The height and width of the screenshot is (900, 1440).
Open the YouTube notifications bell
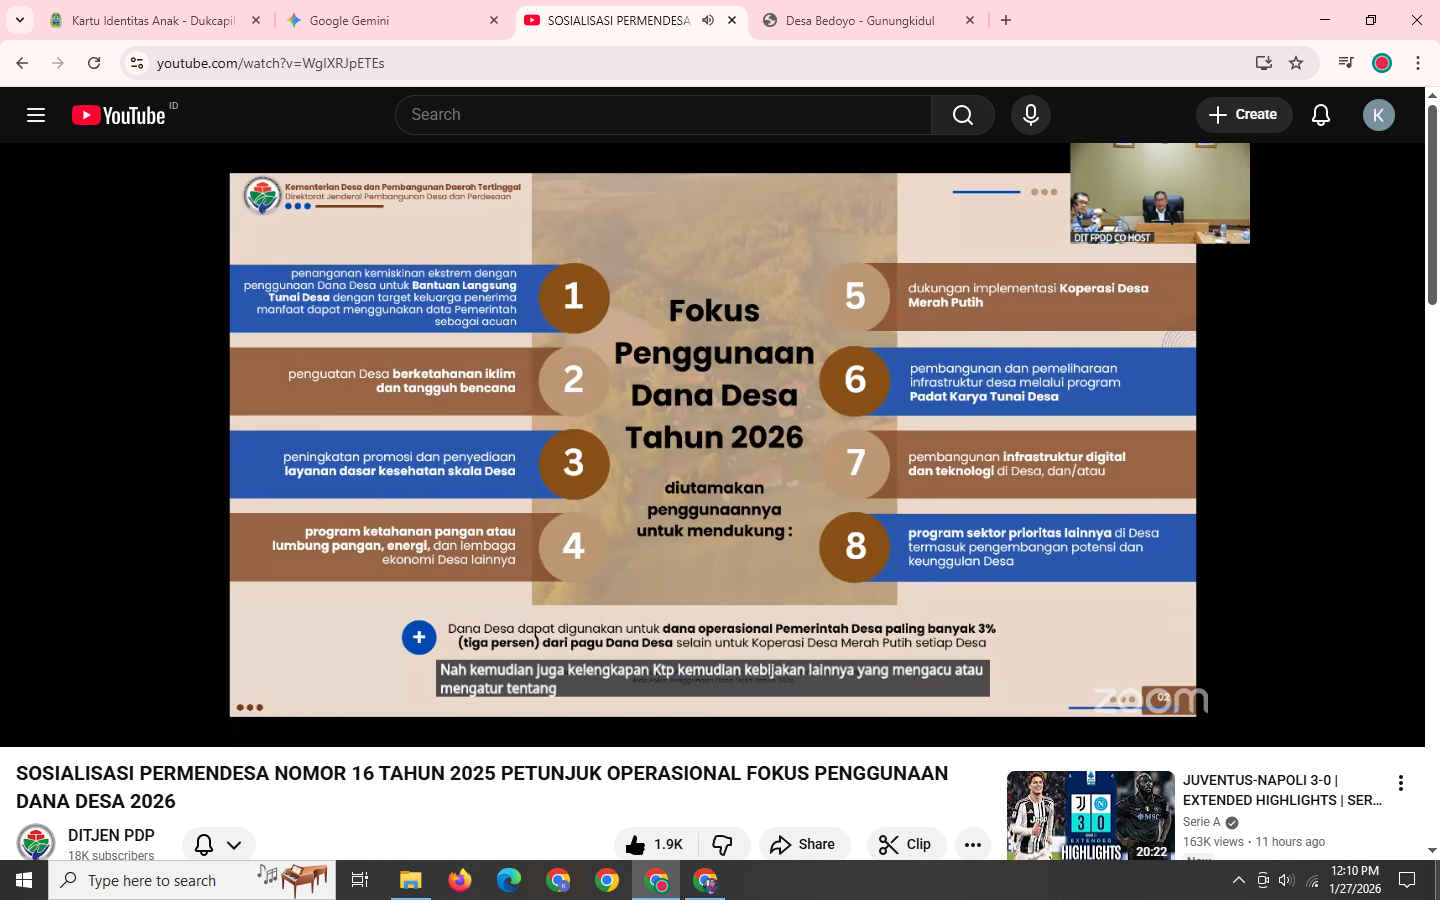pyautogui.click(x=1320, y=114)
